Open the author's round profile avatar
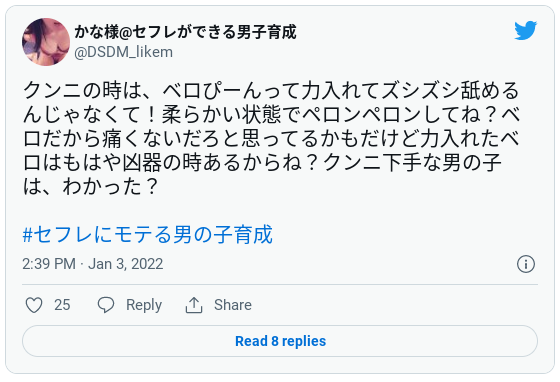This screenshot has width=560, height=382. point(46,42)
